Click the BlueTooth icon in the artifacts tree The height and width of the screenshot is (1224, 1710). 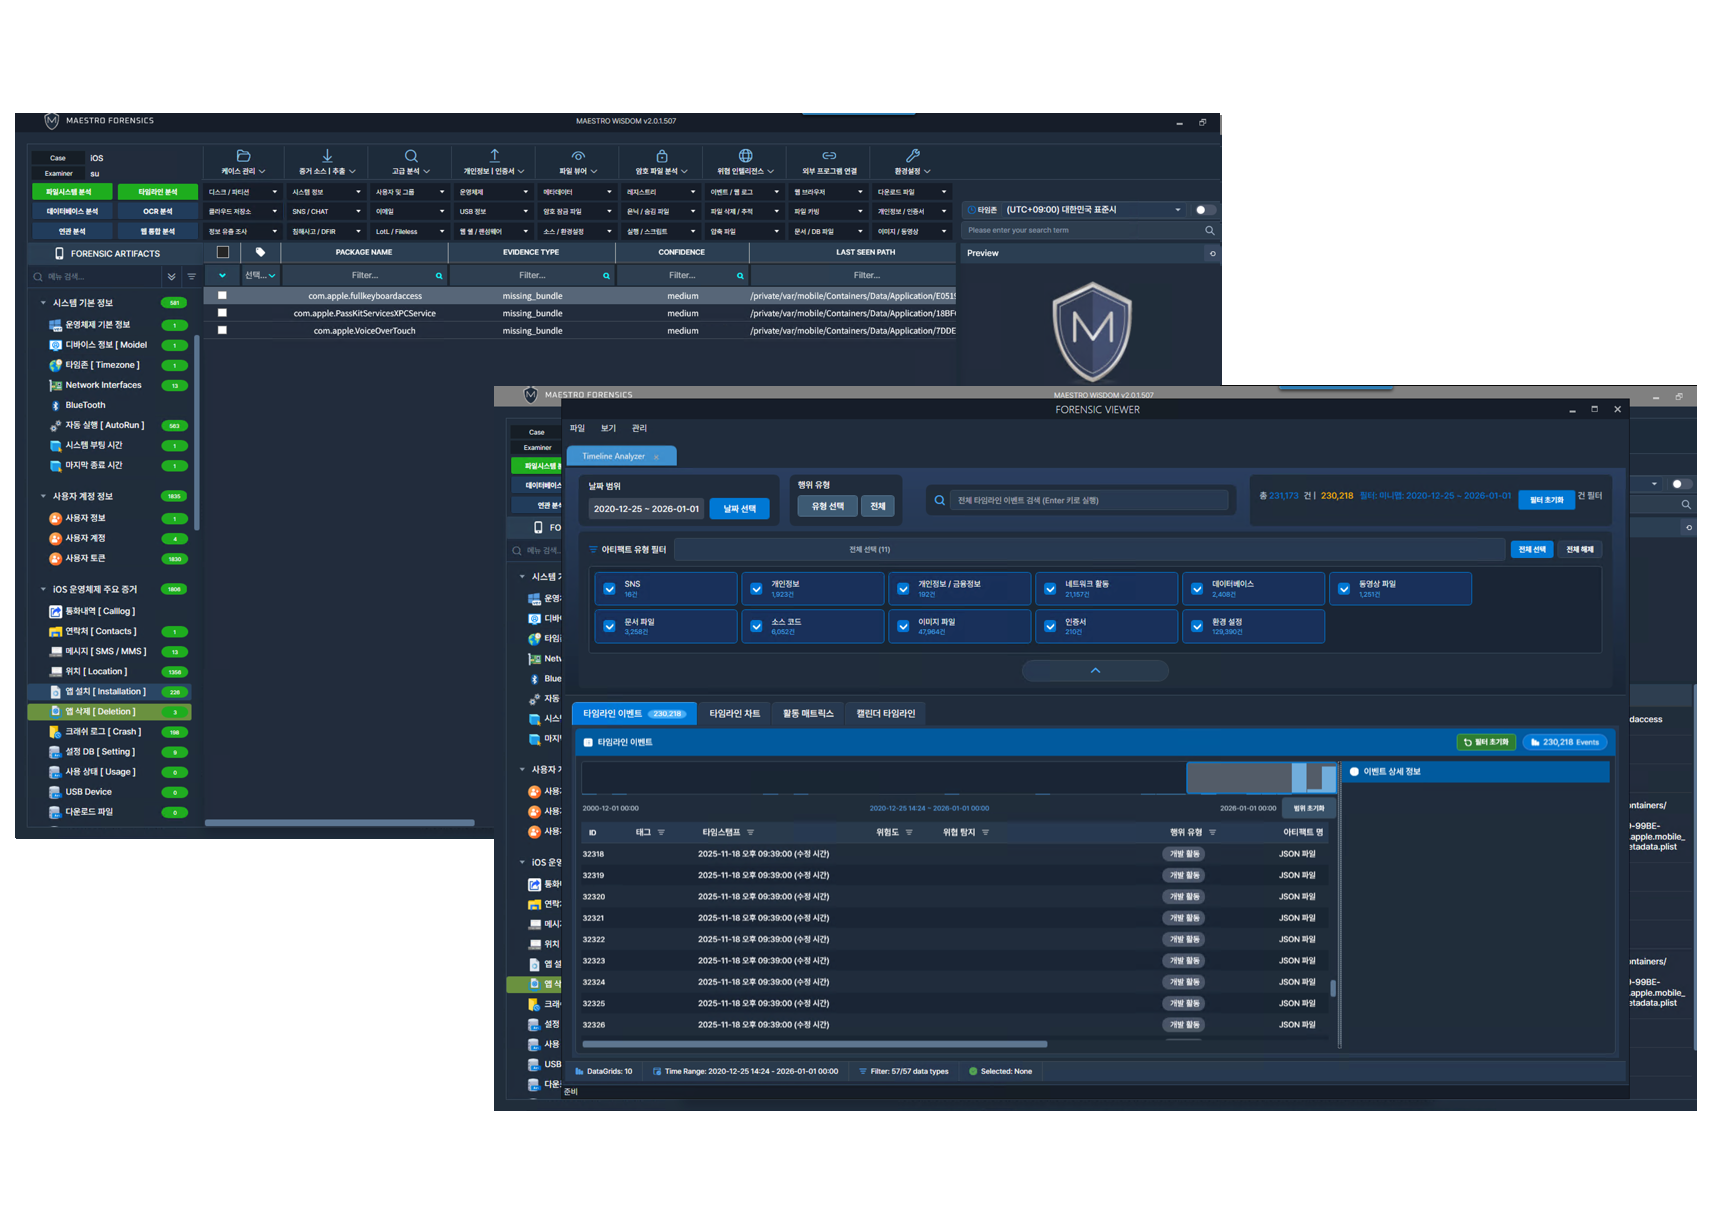[x=56, y=405]
